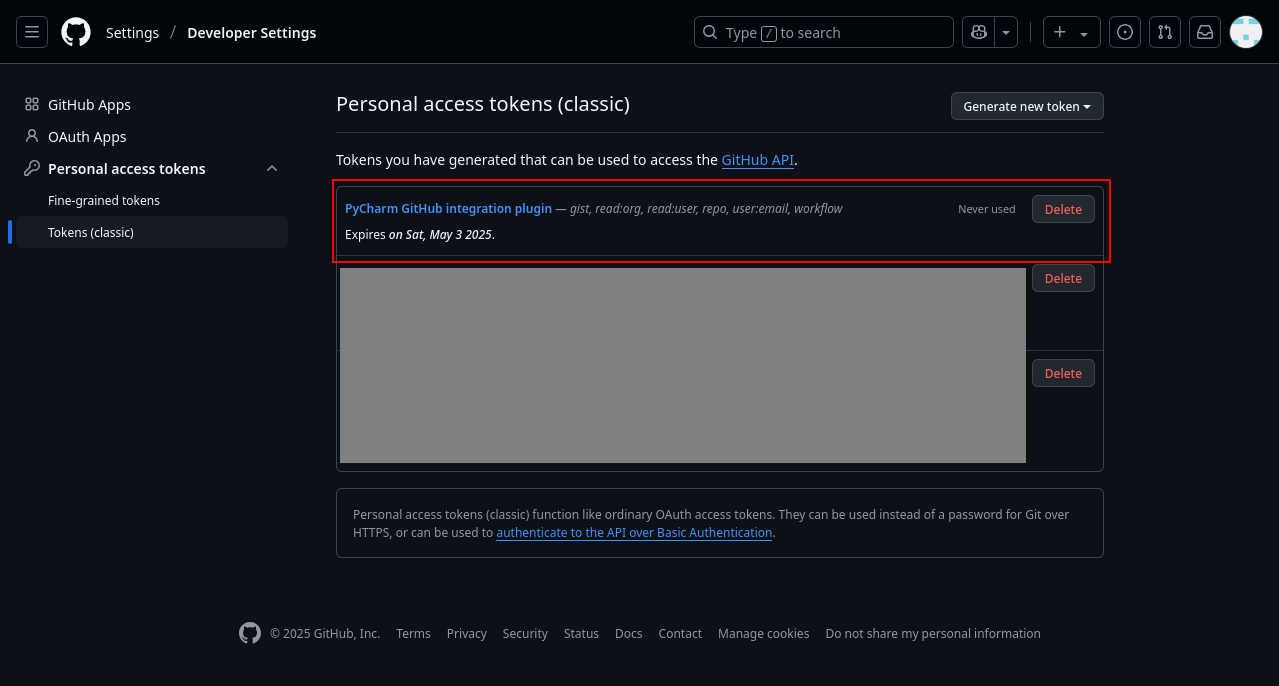Image resolution: width=1279 pixels, height=686 pixels.
Task: Select OAuth Apps in sidebar
Action: tap(87, 137)
